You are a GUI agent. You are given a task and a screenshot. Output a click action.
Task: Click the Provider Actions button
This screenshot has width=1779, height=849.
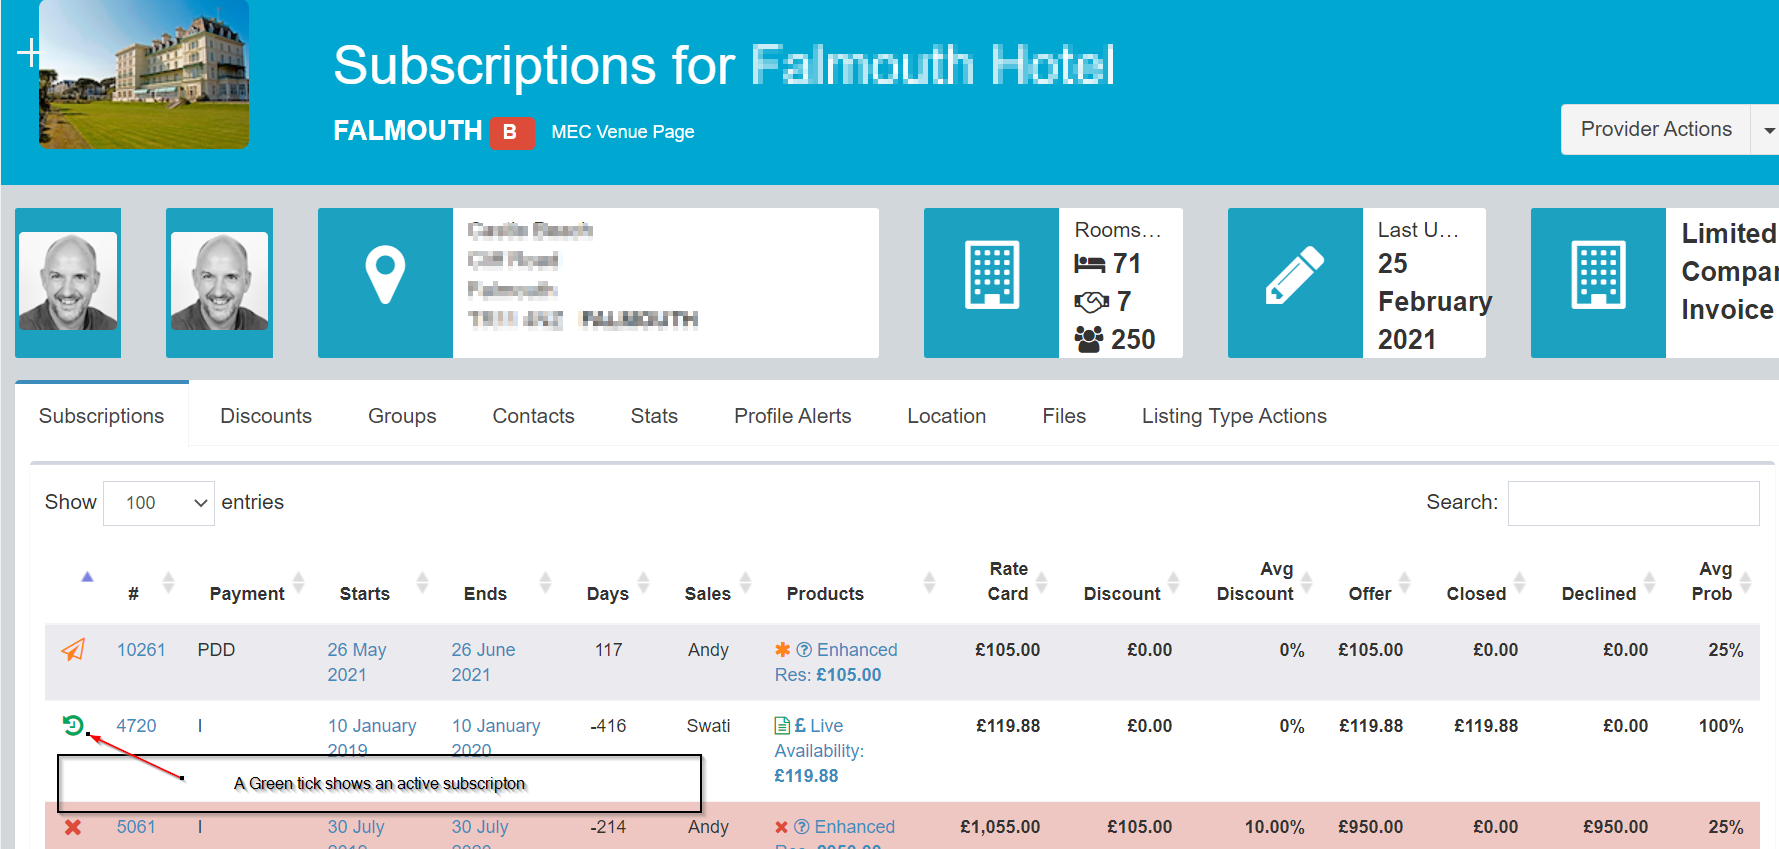point(1655,130)
